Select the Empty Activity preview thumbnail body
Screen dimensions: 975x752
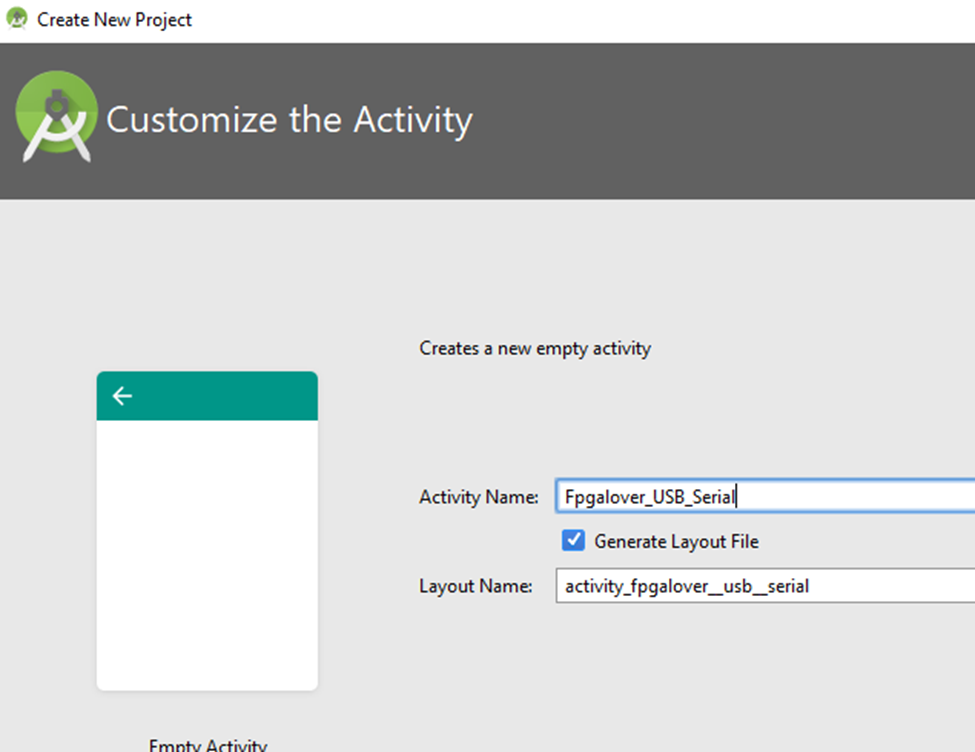207,555
